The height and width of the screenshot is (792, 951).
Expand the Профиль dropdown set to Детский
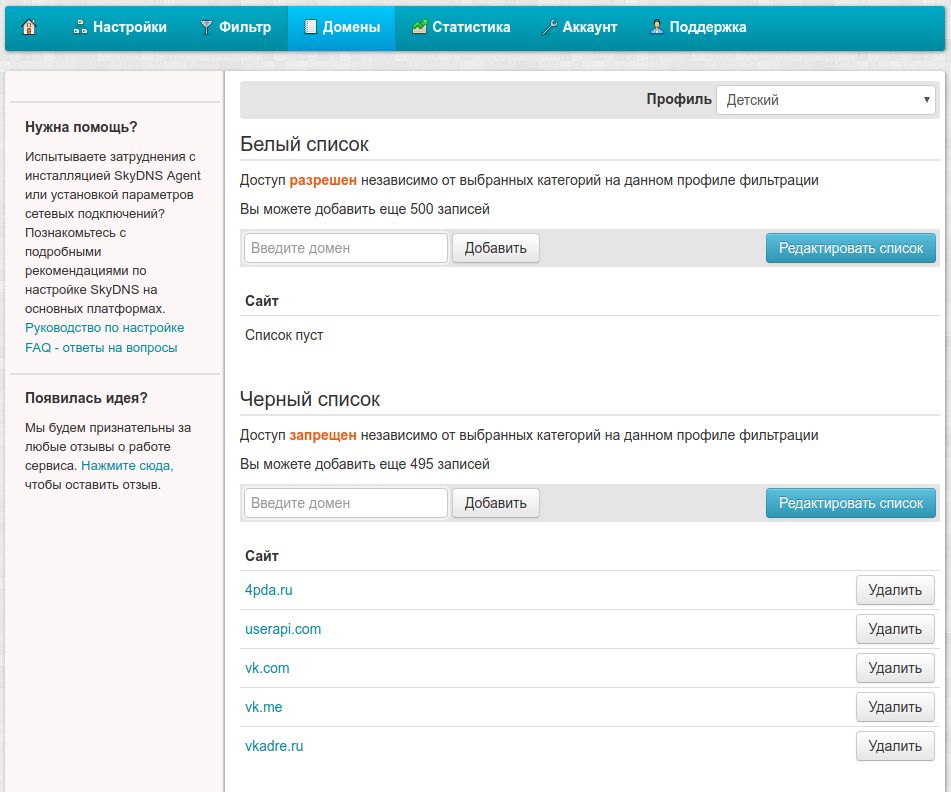pyautogui.click(x=825, y=100)
